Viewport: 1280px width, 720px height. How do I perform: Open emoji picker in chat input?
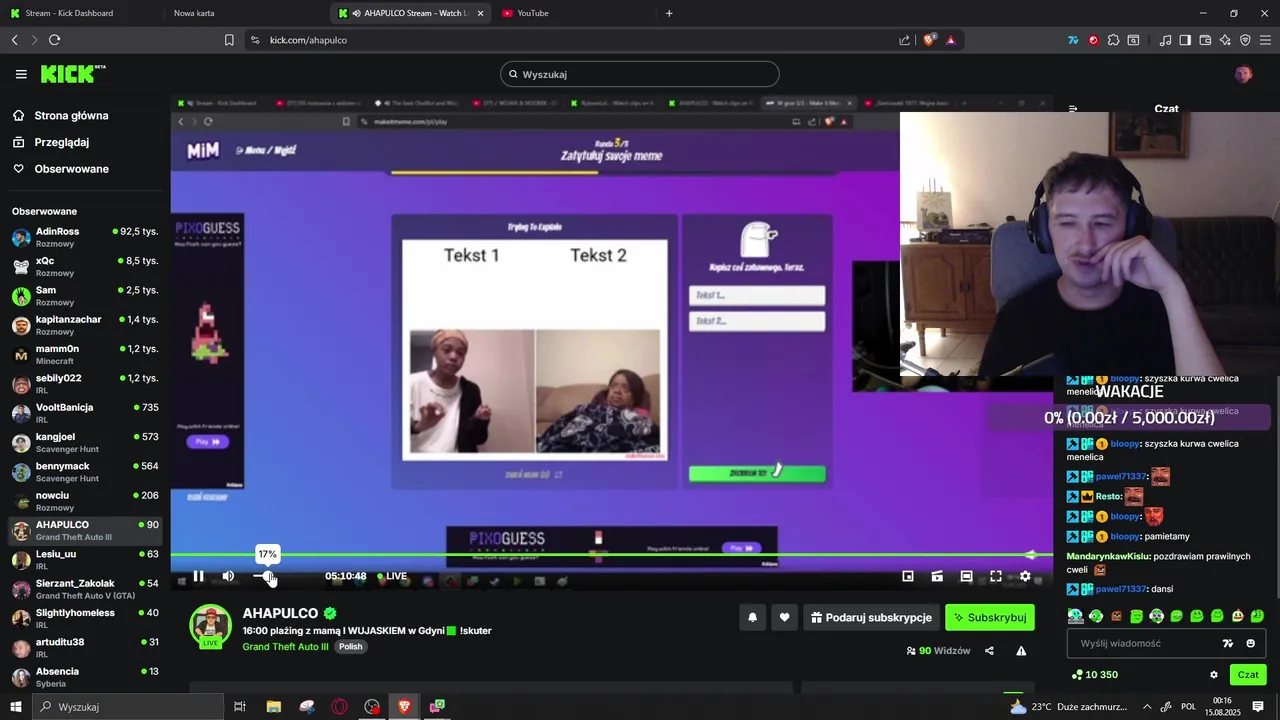click(x=1250, y=644)
